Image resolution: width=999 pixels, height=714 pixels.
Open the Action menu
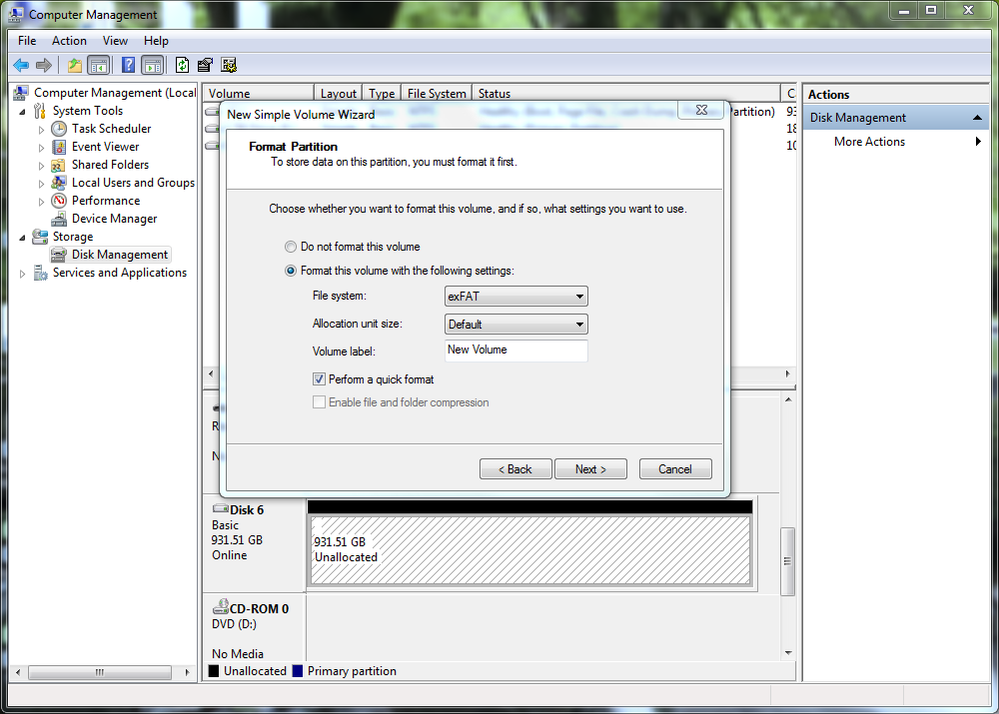click(x=69, y=41)
